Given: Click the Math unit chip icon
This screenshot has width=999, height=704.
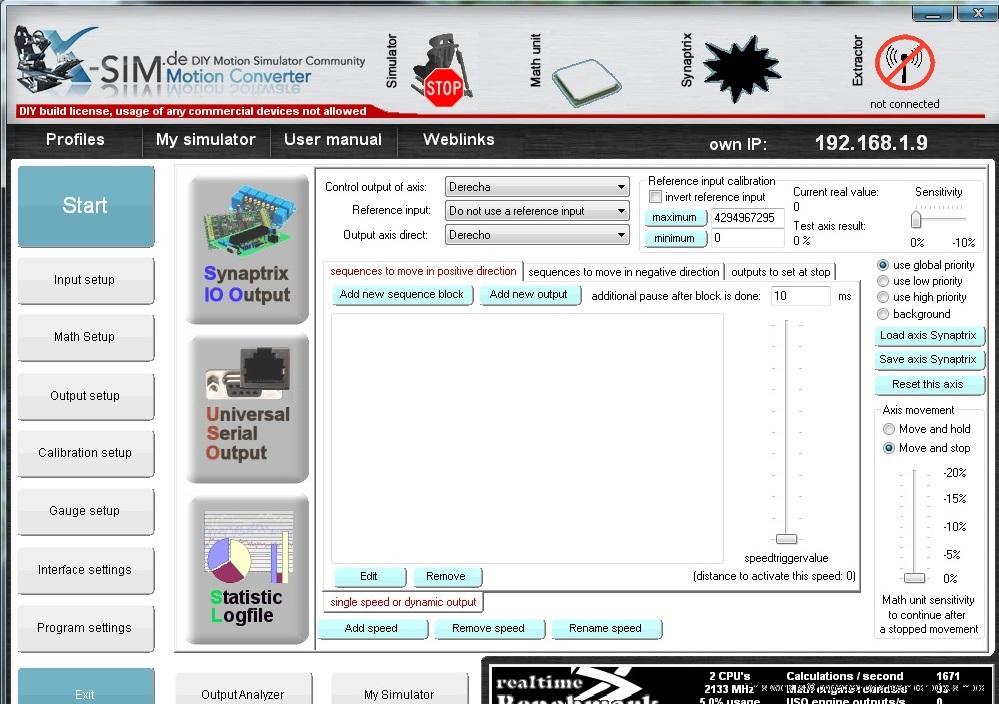Looking at the screenshot, I should click(587, 78).
